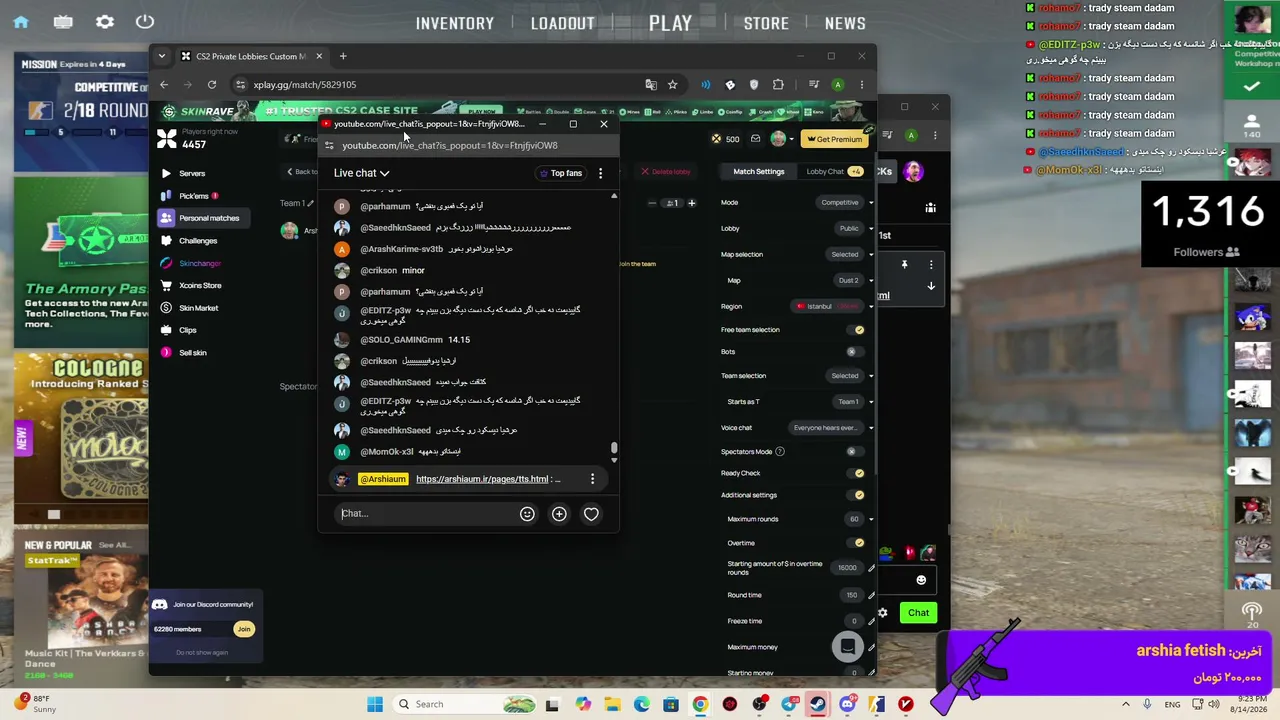Screen dimensions: 1280x720
Task: Open the arshiaum.ir tts link
Action: (482, 479)
